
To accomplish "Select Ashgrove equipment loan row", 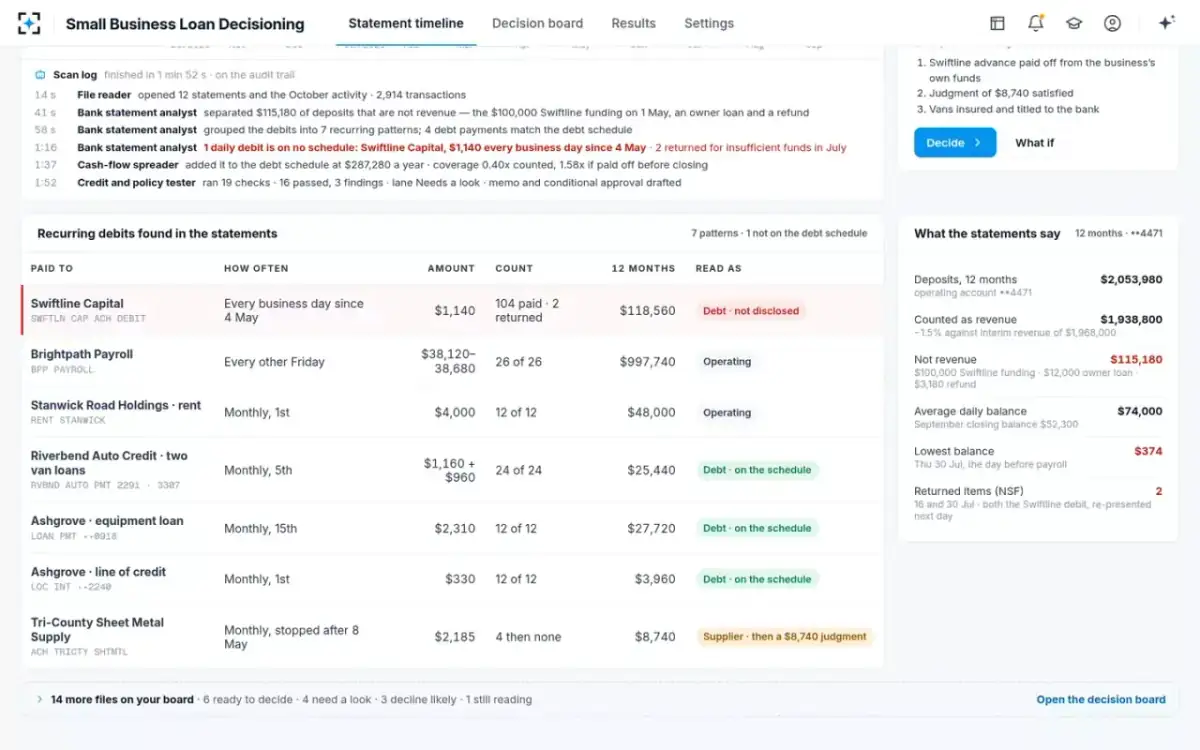I will pos(452,528).
